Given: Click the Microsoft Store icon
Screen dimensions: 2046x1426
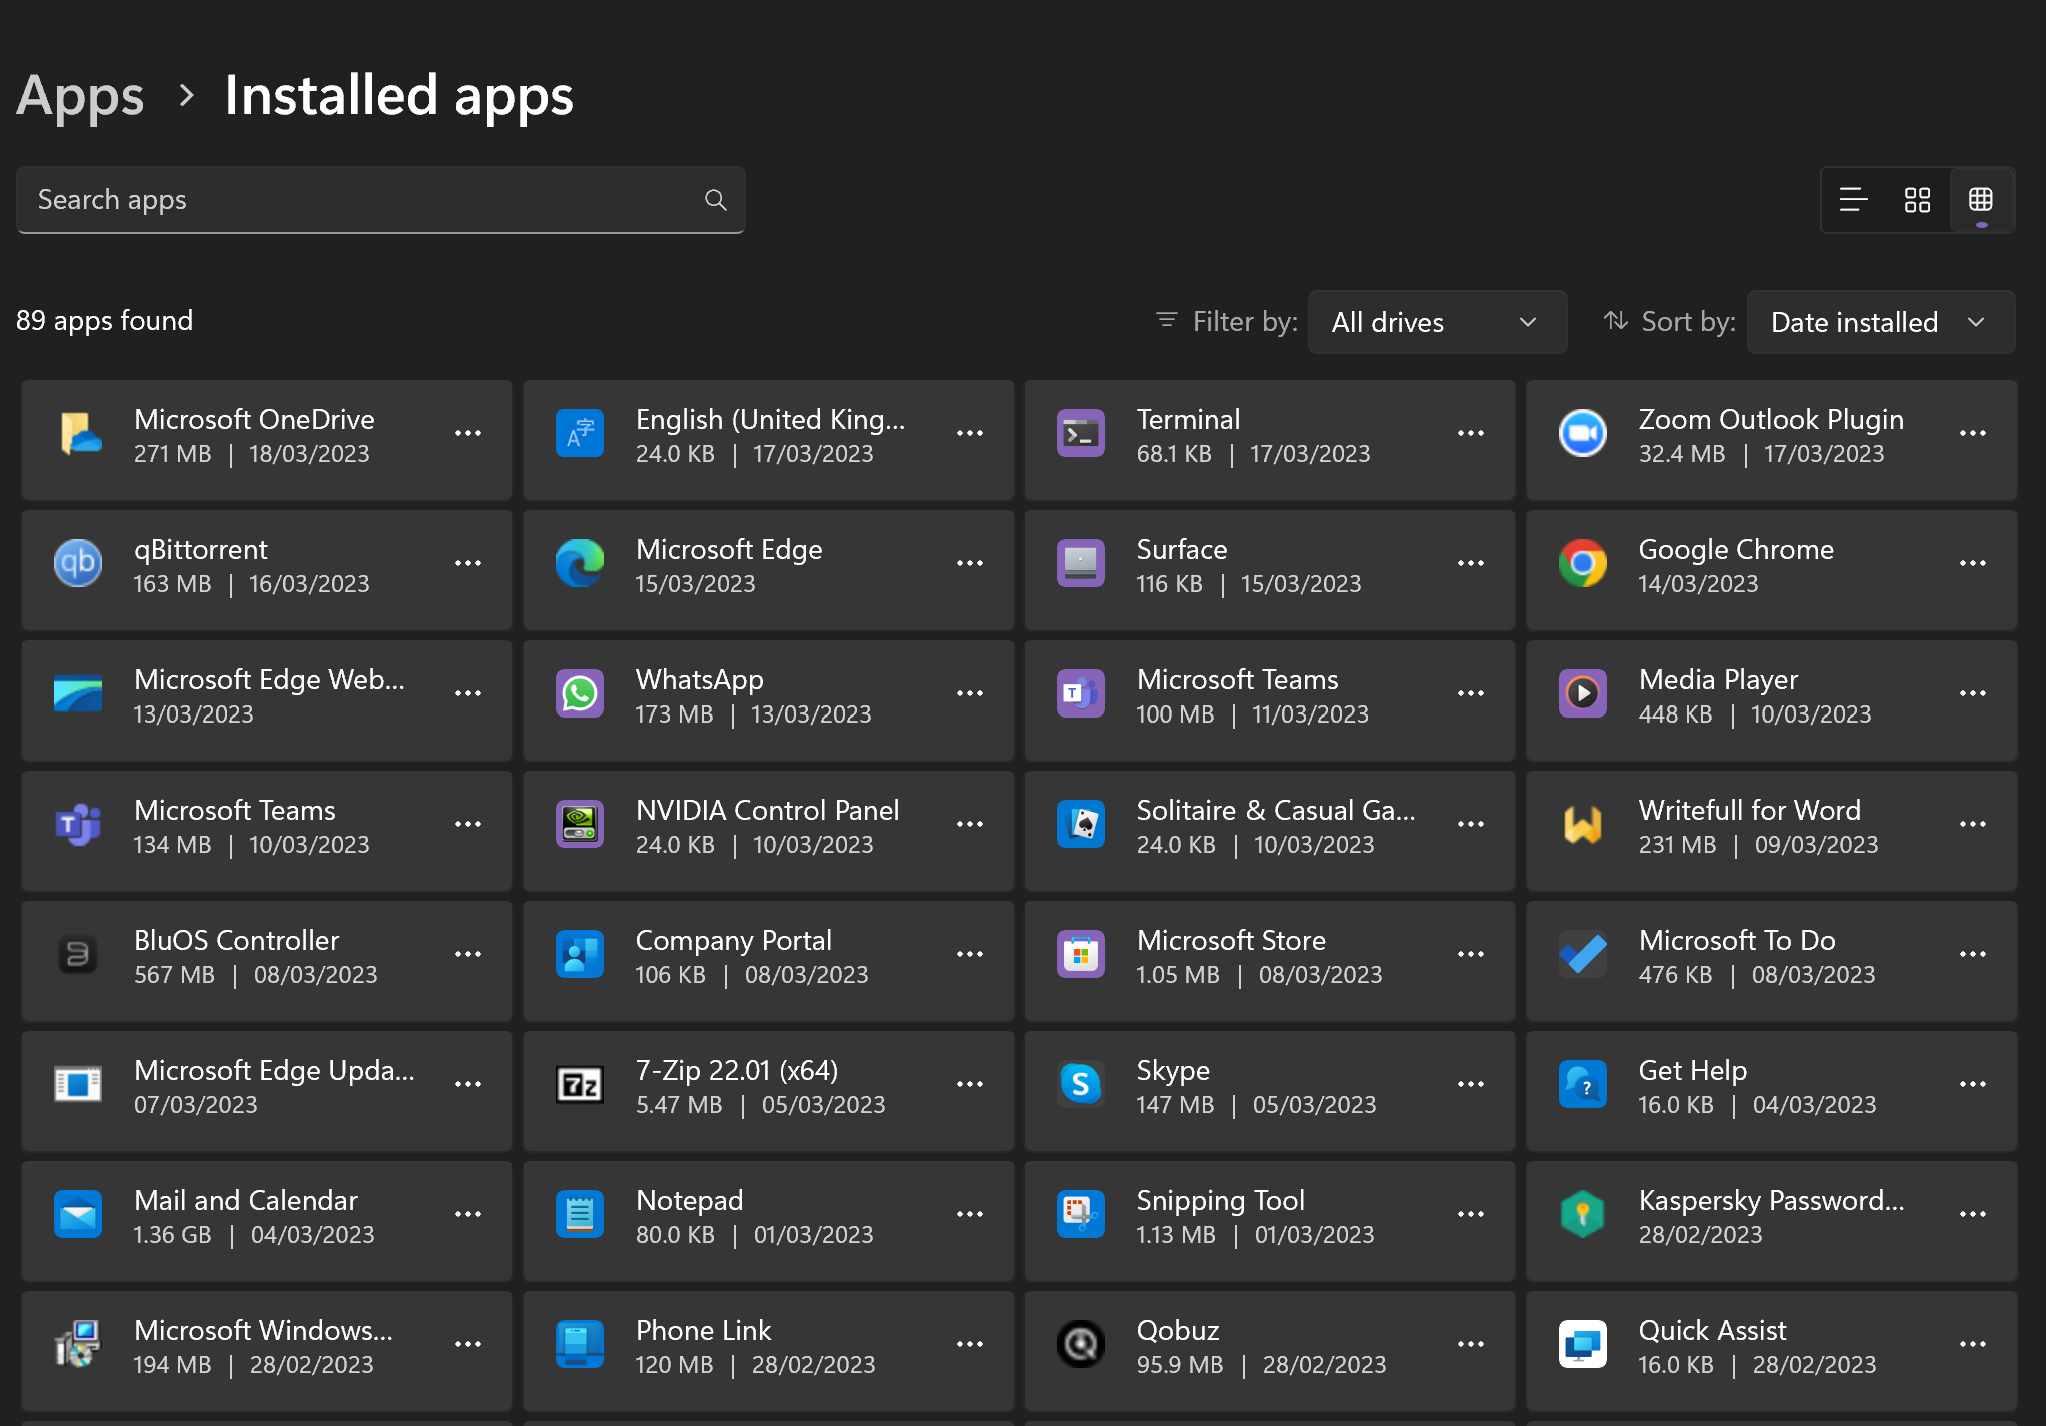Looking at the screenshot, I should (x=1081, y=955).
